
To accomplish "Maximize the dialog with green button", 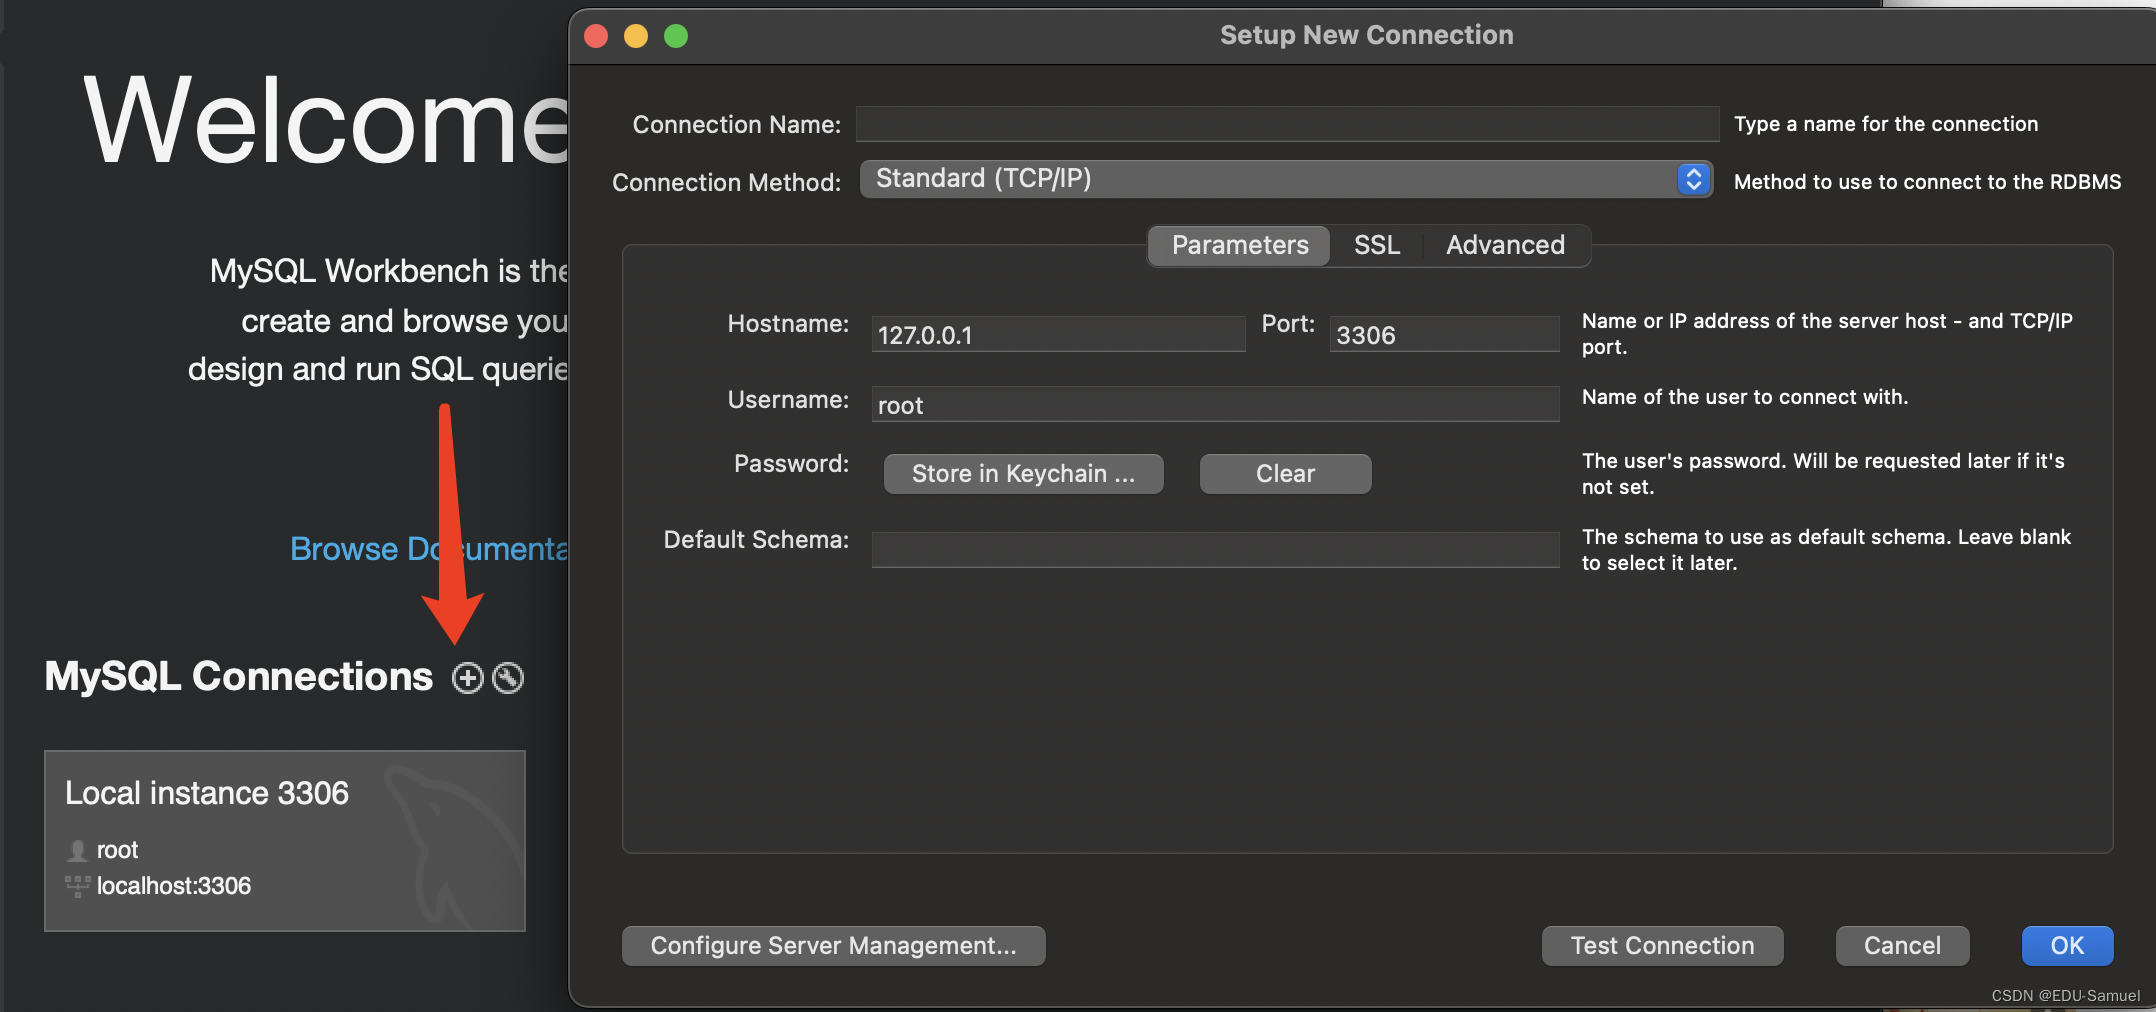I will click(676, 36).
